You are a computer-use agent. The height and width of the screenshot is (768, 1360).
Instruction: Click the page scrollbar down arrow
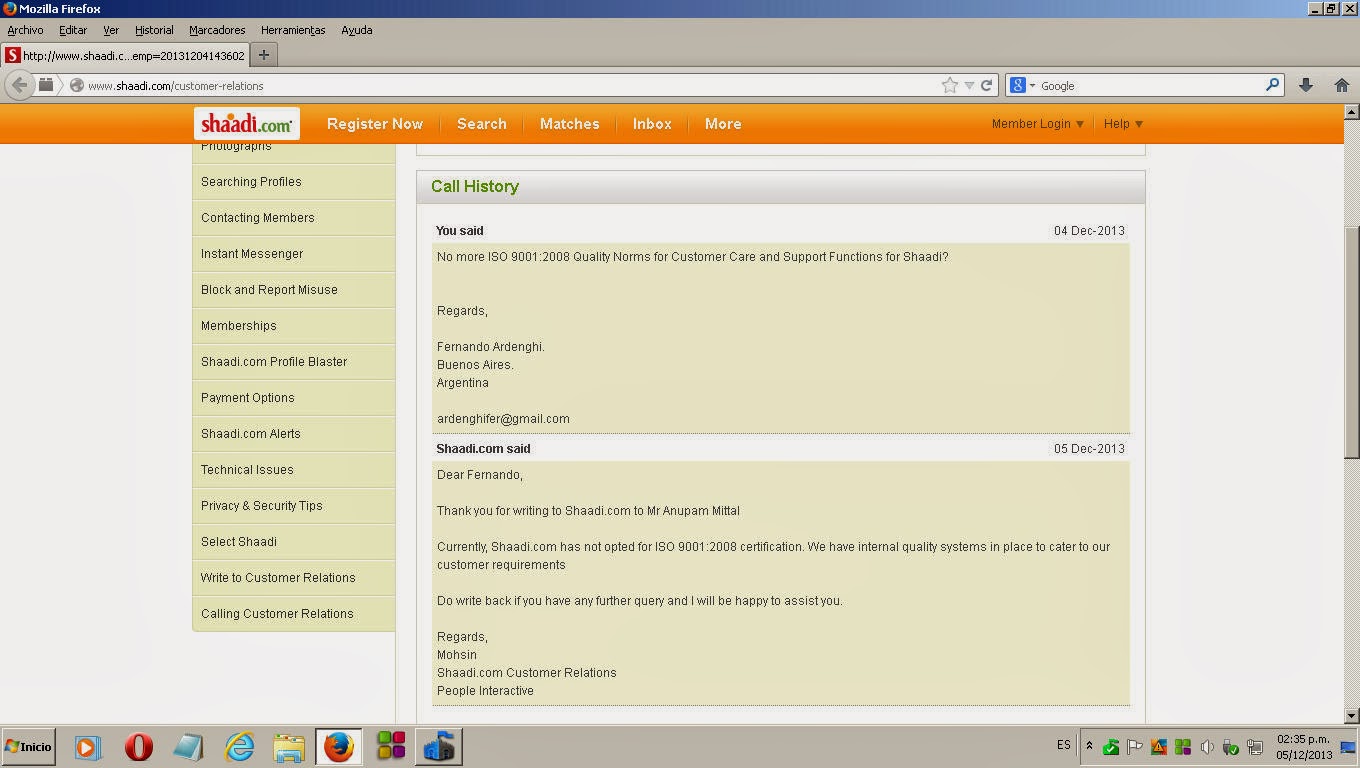coord(1352,715)
